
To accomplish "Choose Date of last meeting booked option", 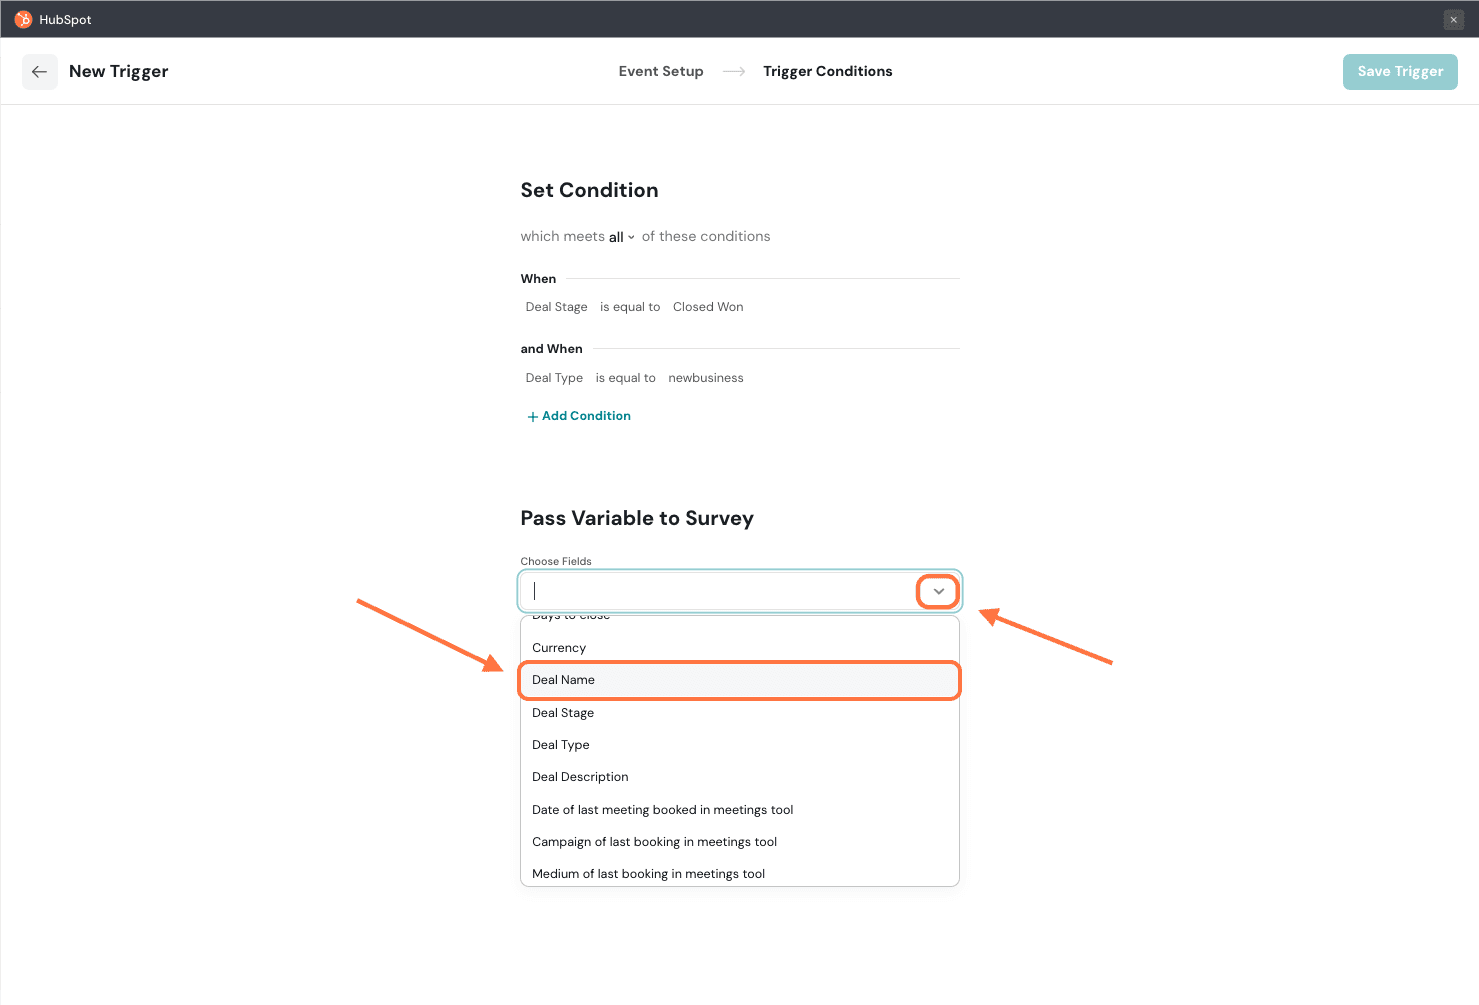I will coord(662,810).
